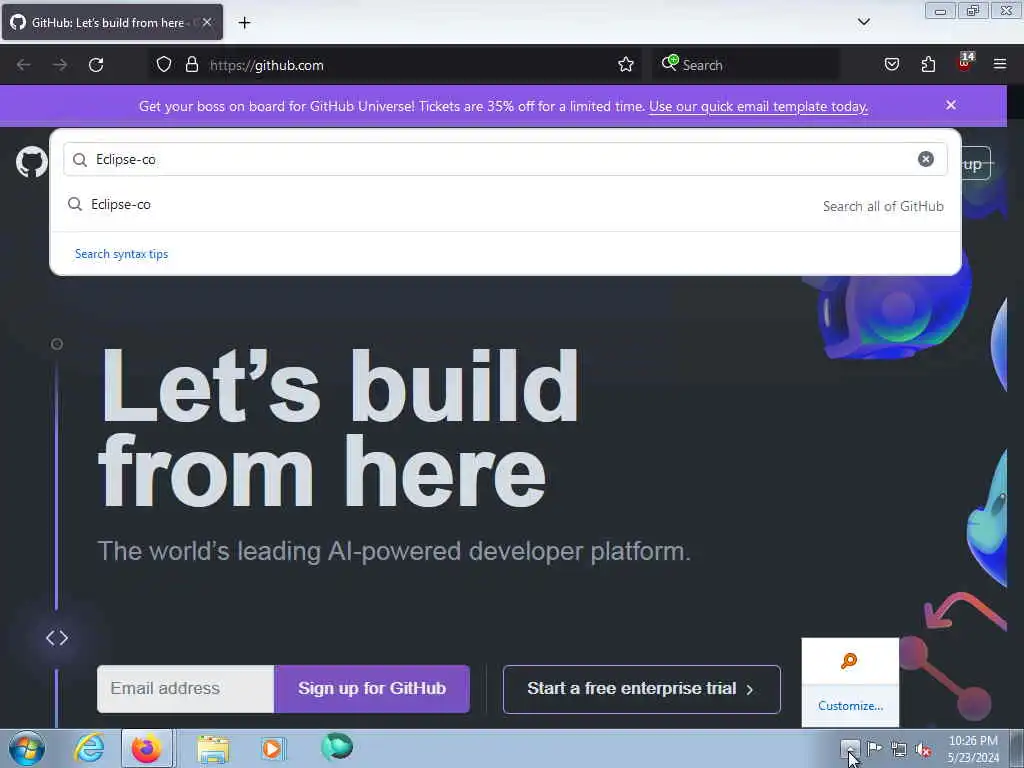Start a free enterprise trial
The image size is (1024, 768).
641,689
